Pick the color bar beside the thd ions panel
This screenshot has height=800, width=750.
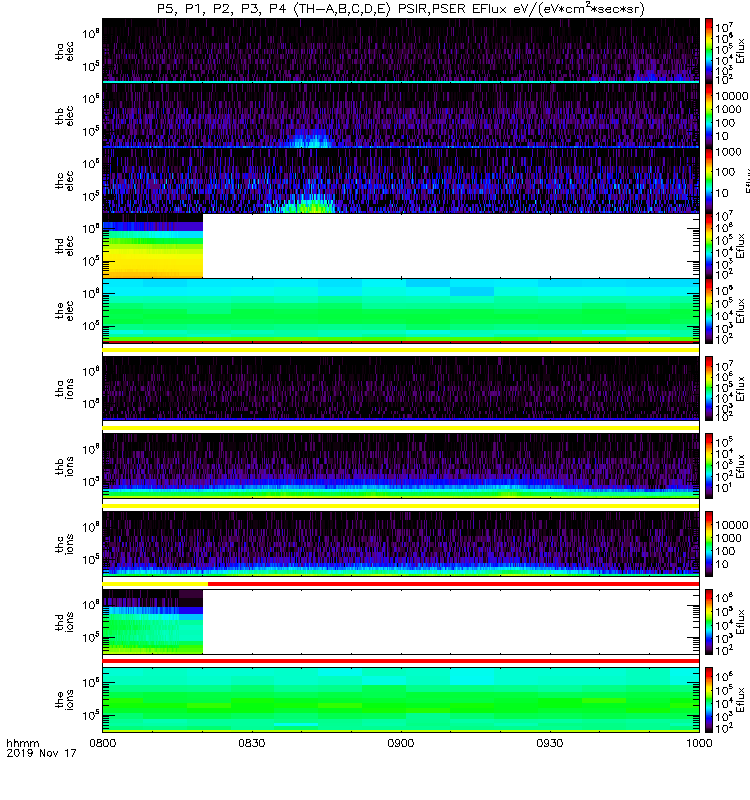click(709, 622)
